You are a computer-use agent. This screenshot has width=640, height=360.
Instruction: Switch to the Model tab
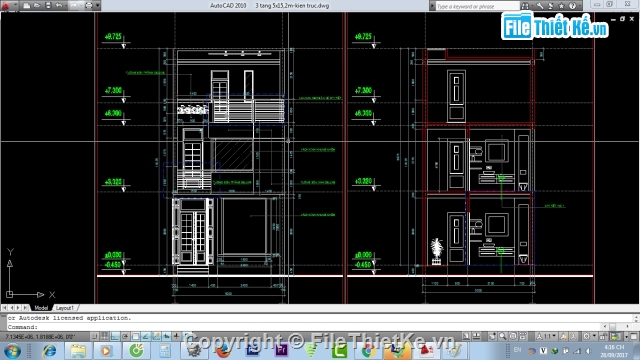tap(41, 308)
